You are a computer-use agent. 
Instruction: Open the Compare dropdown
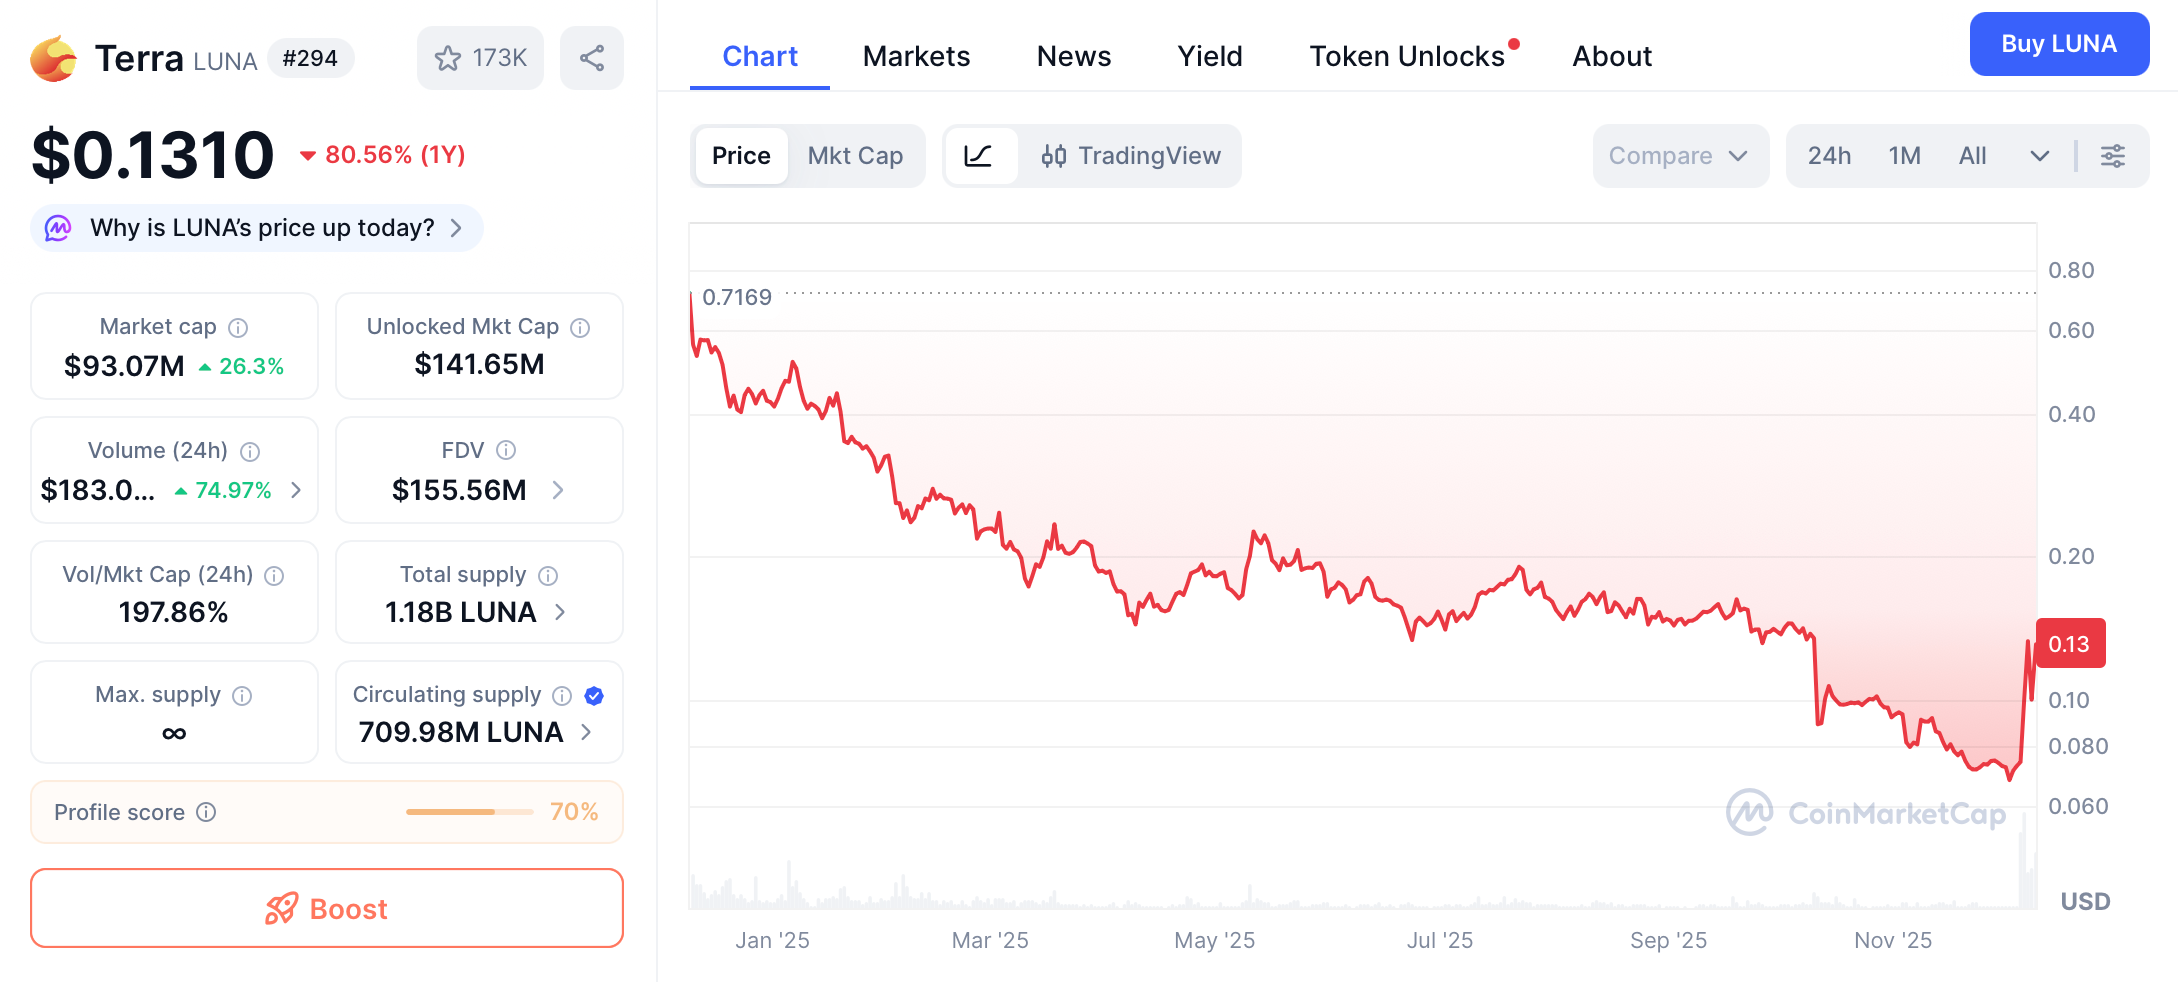pyautogui.click(x=1680, y=156)
